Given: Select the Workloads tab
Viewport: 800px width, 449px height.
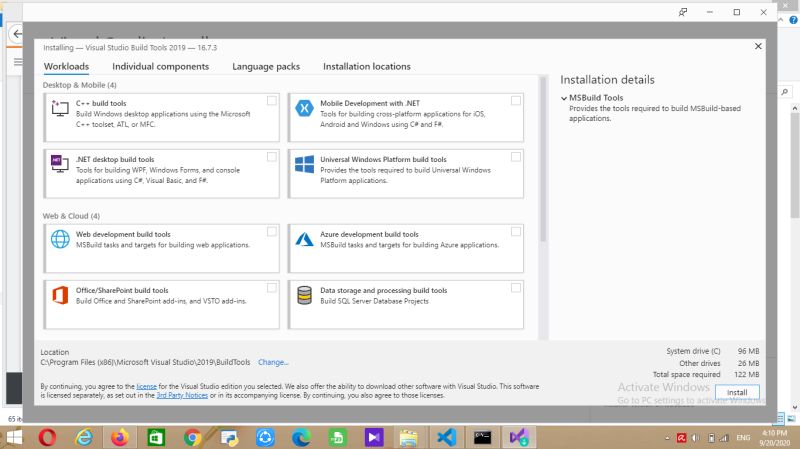Looking at the screenshot, I should [66, 66].
